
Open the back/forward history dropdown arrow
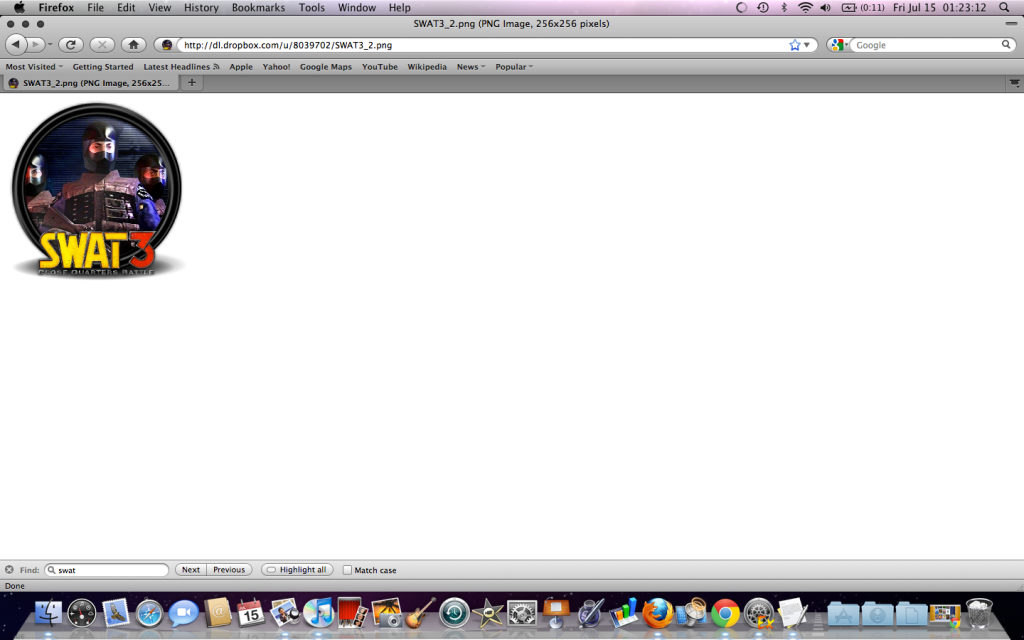pos(50,44)
